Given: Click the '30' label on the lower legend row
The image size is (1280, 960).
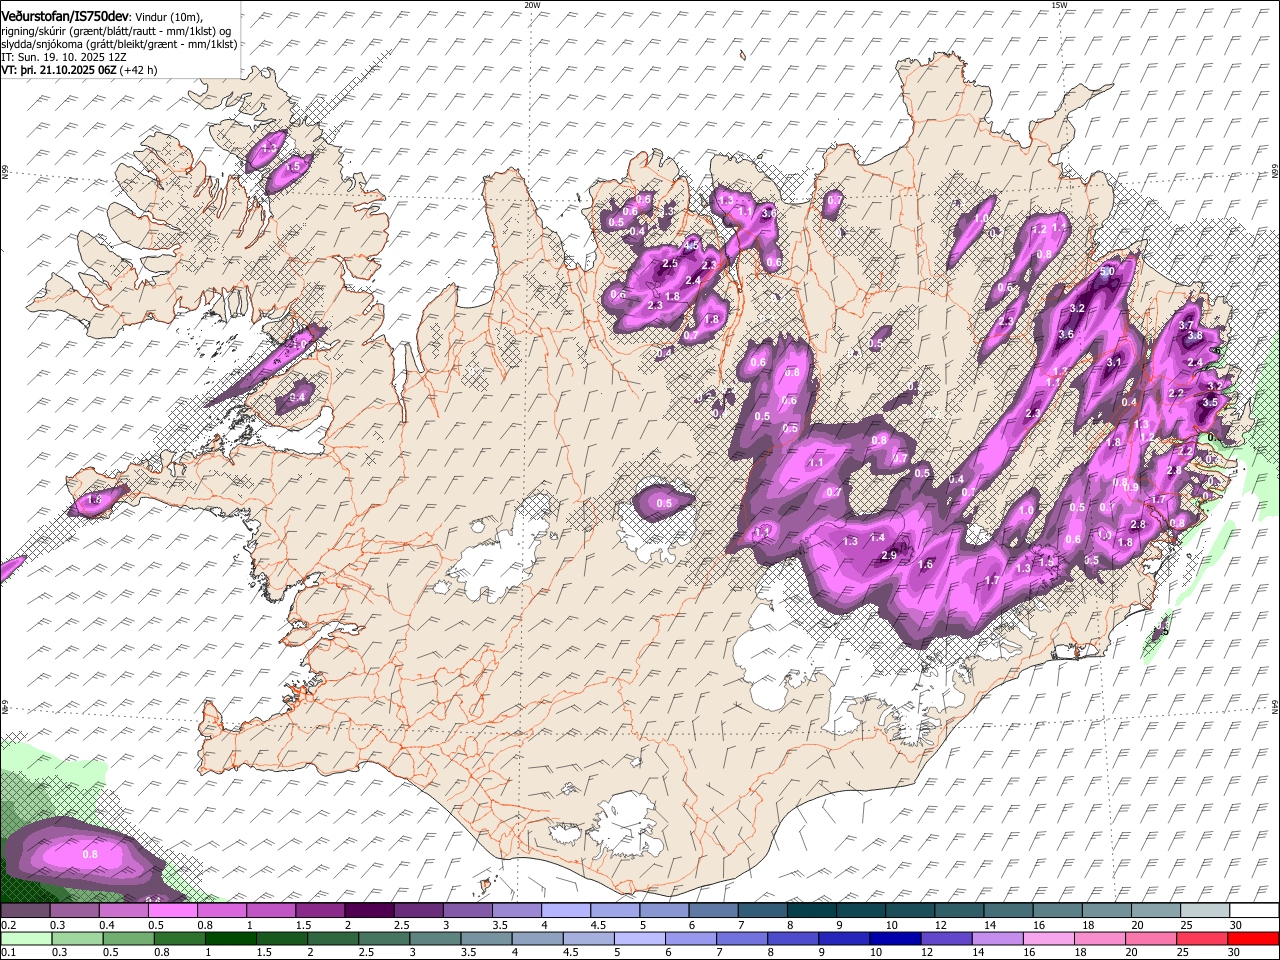Looking at the screenshot, I should tap(1235, 953).
